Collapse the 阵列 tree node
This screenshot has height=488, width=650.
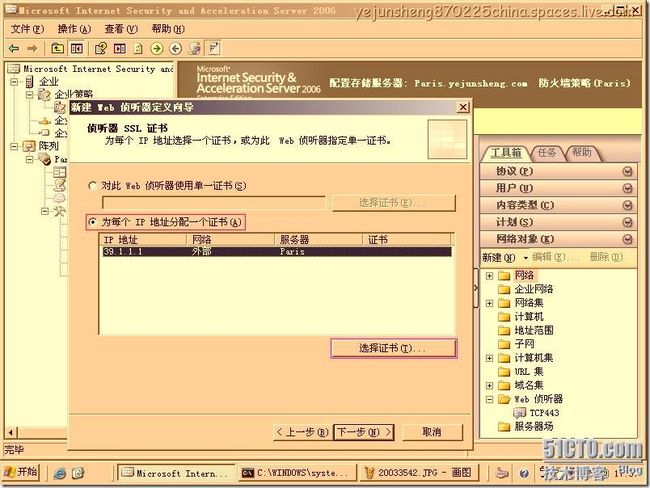coord(14,146)
